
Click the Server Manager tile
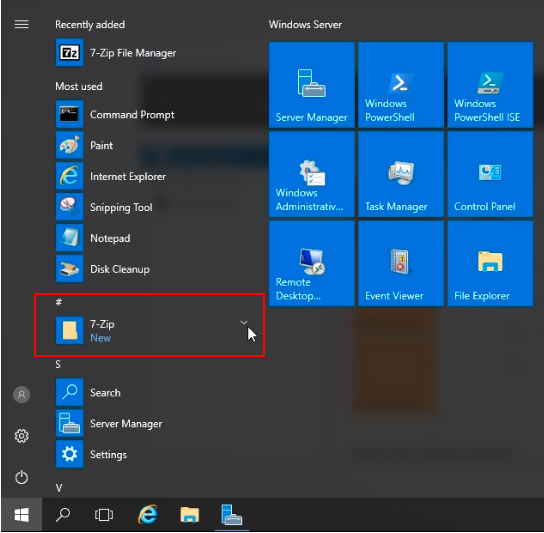(x=312, y=85)
